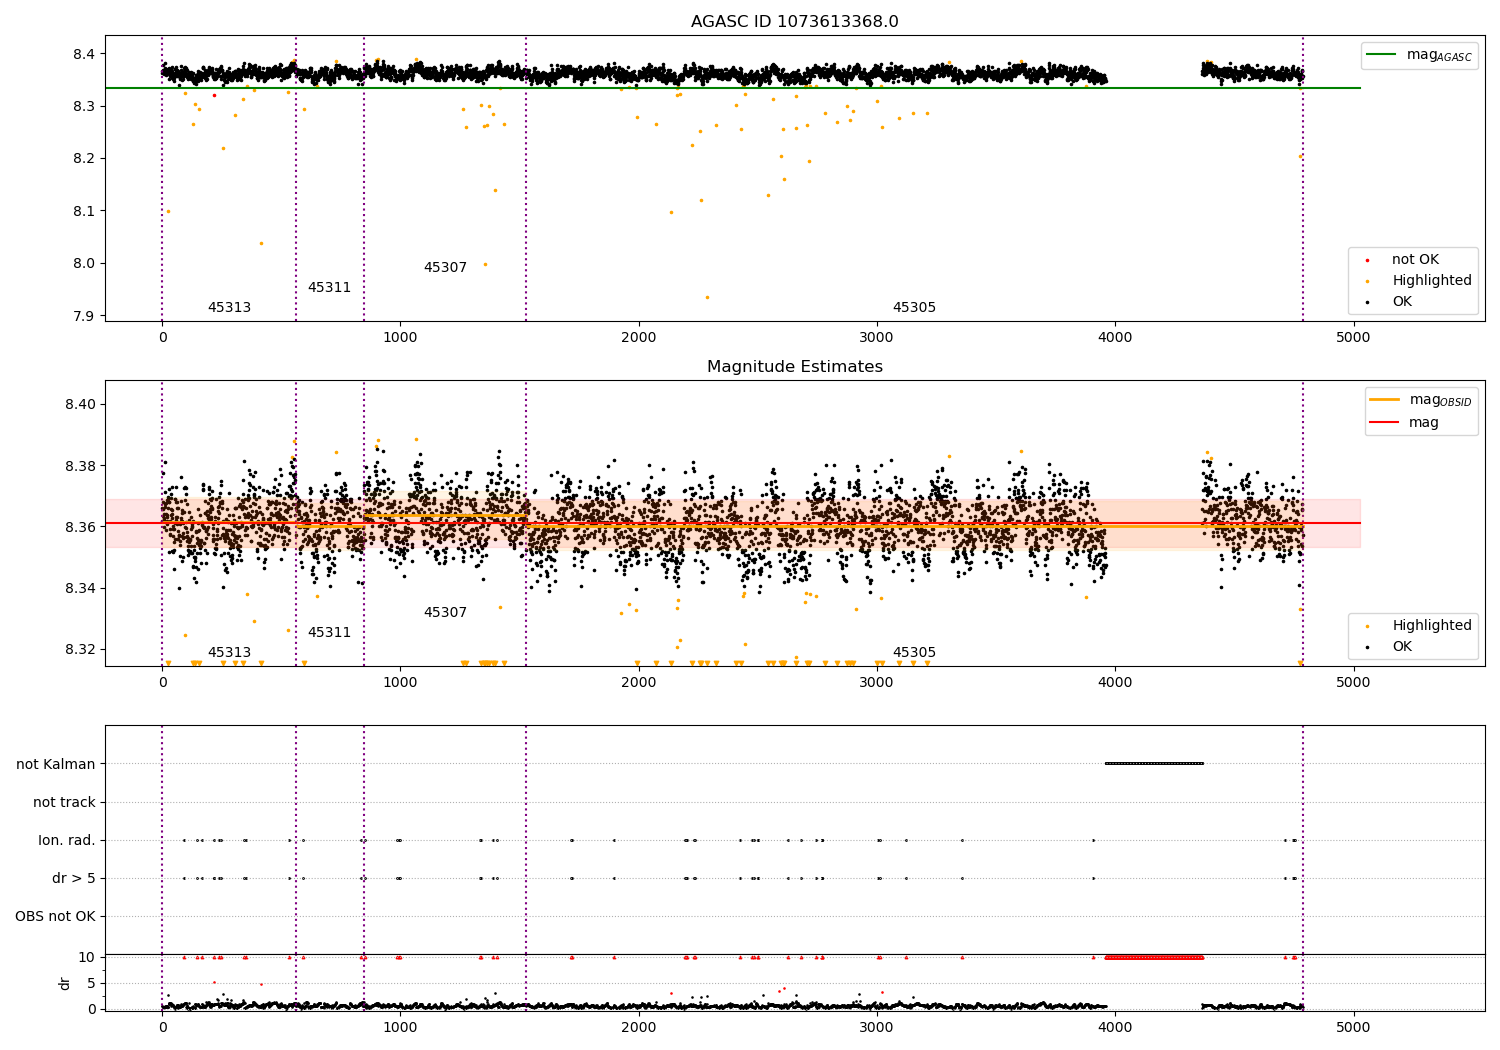Click the '8.36' y-tick of middle plot
The width and height of the screenshot is (1500, 1050).
pyautogui.click(x=79, y=527)
